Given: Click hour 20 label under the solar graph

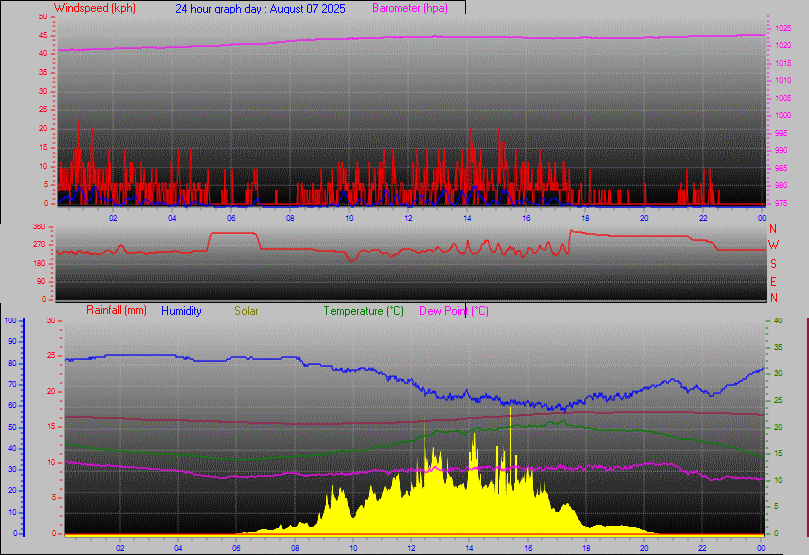Looking at the screenshot, I should [x=644, y=548].
